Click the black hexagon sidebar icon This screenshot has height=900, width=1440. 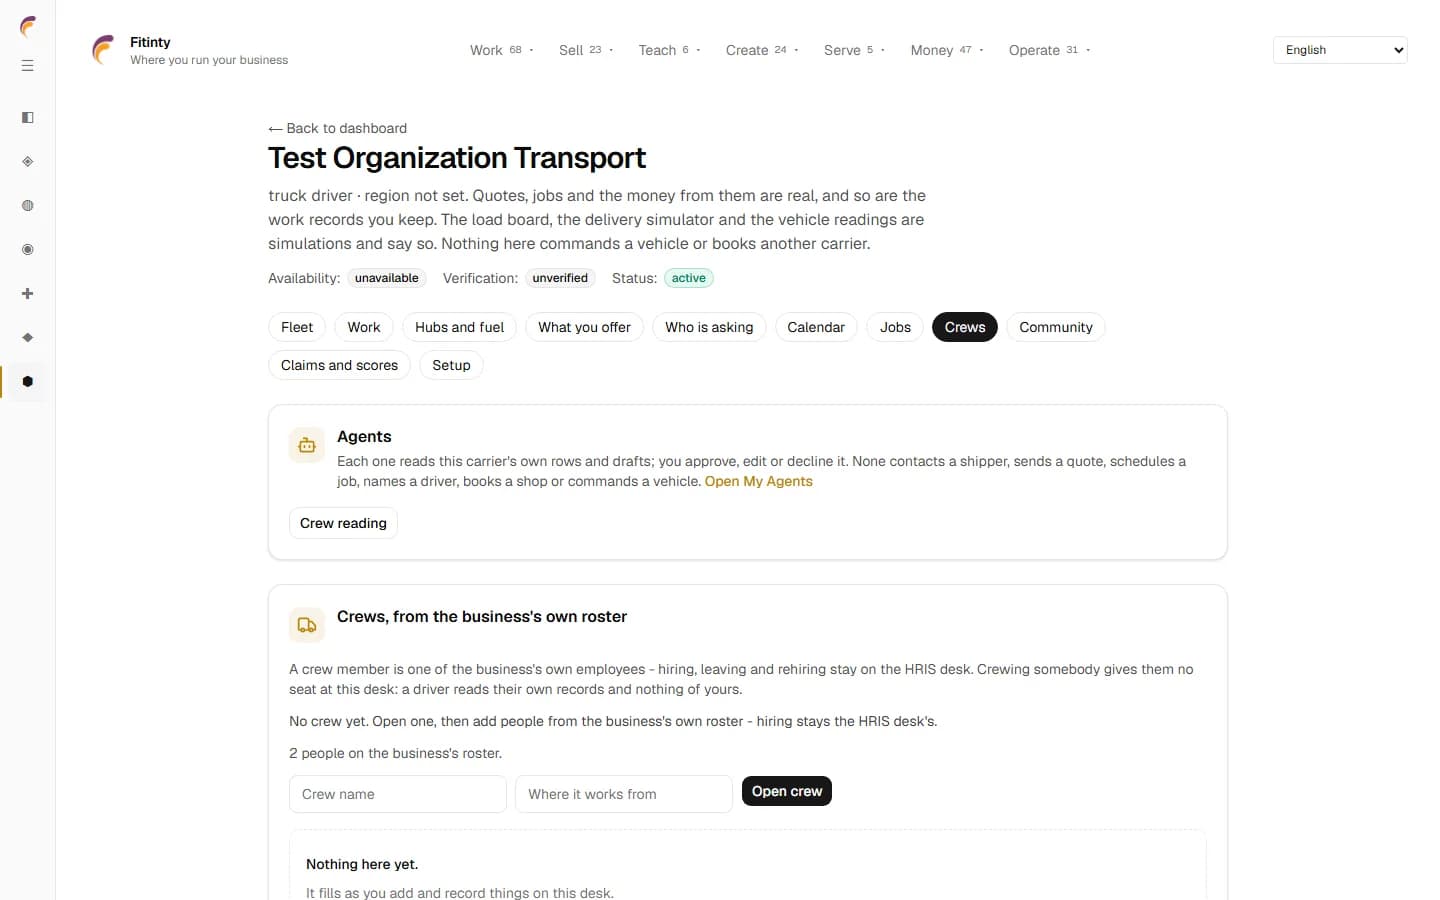(28, 382)
